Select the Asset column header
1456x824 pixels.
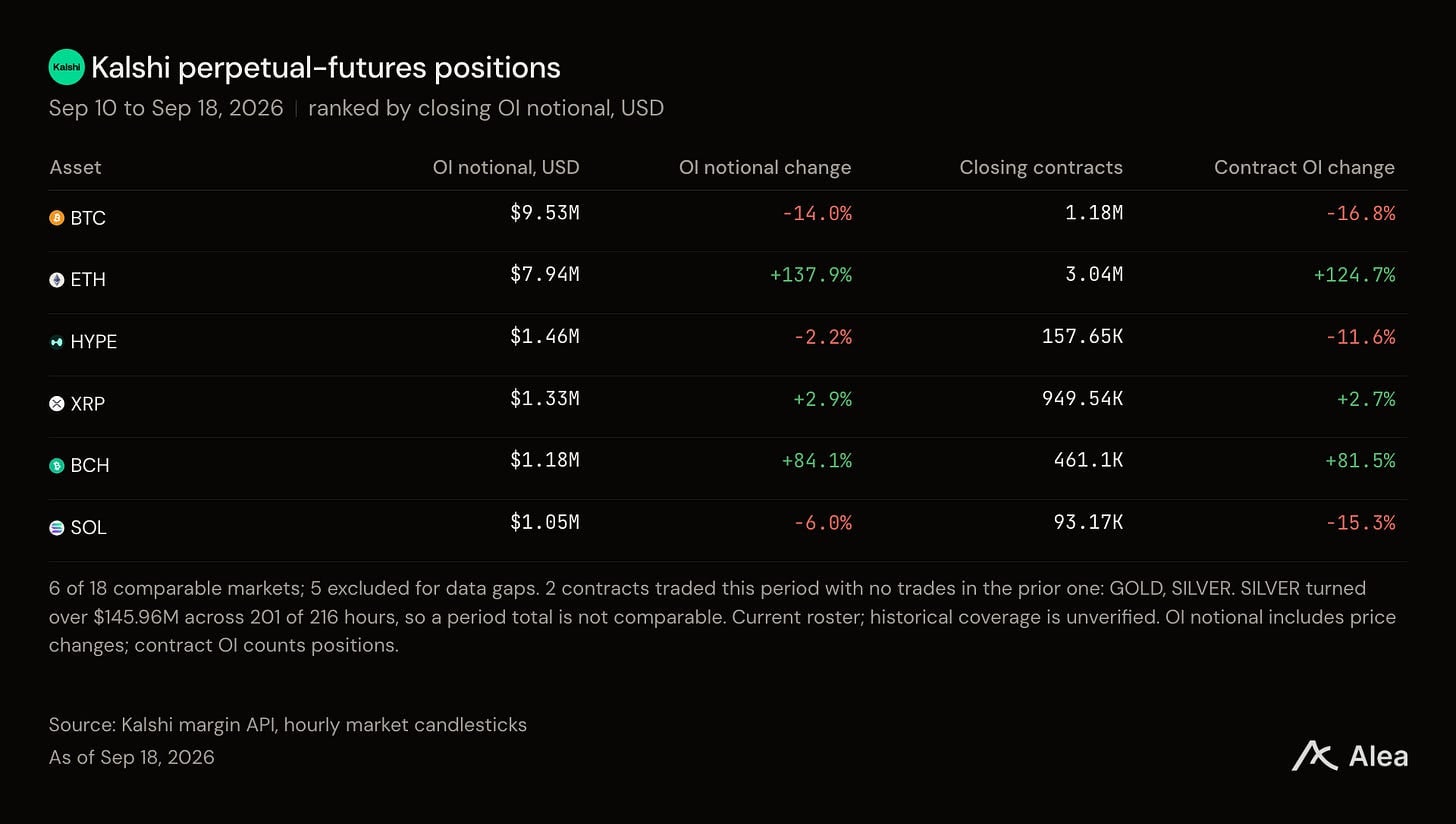pyautogui.click(x=75, y=167)
